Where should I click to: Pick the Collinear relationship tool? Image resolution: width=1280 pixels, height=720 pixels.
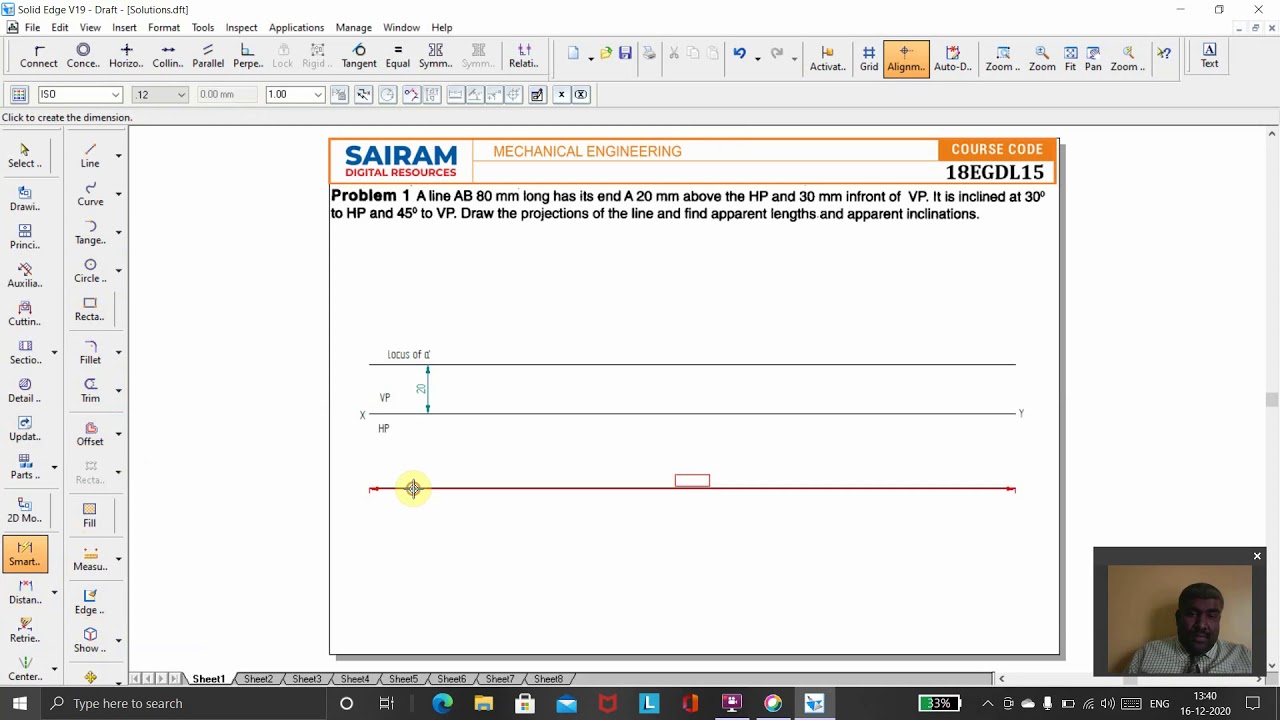[168, 56]
